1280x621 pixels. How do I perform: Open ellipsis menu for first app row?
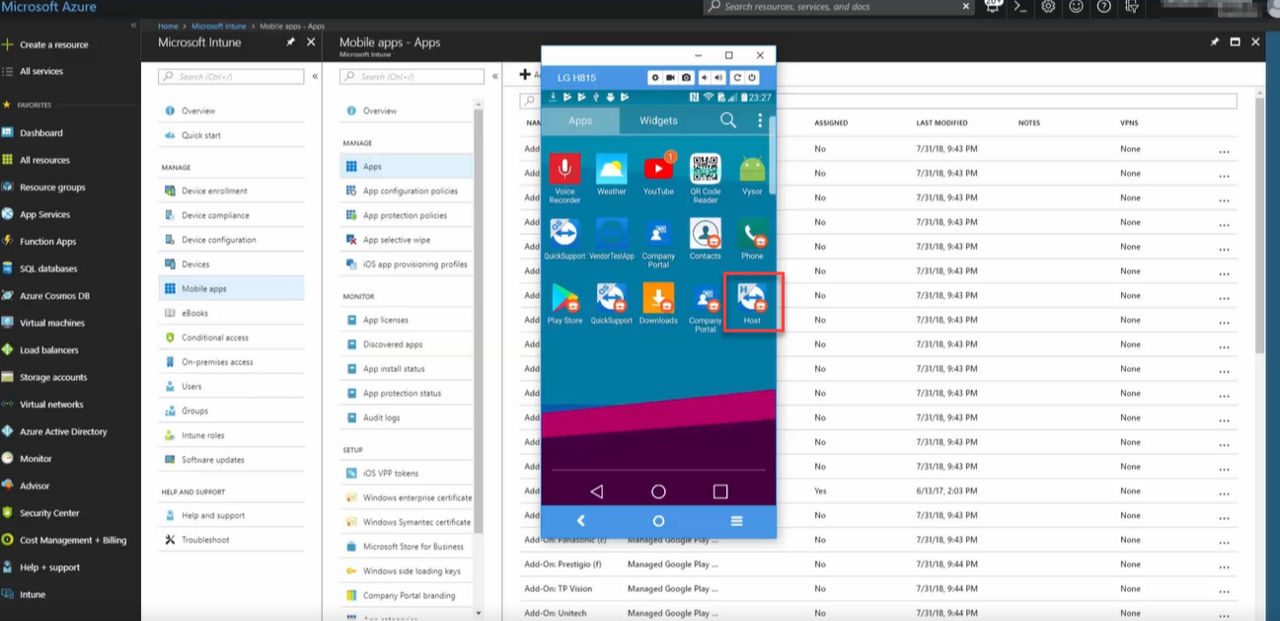point(1224,150)
